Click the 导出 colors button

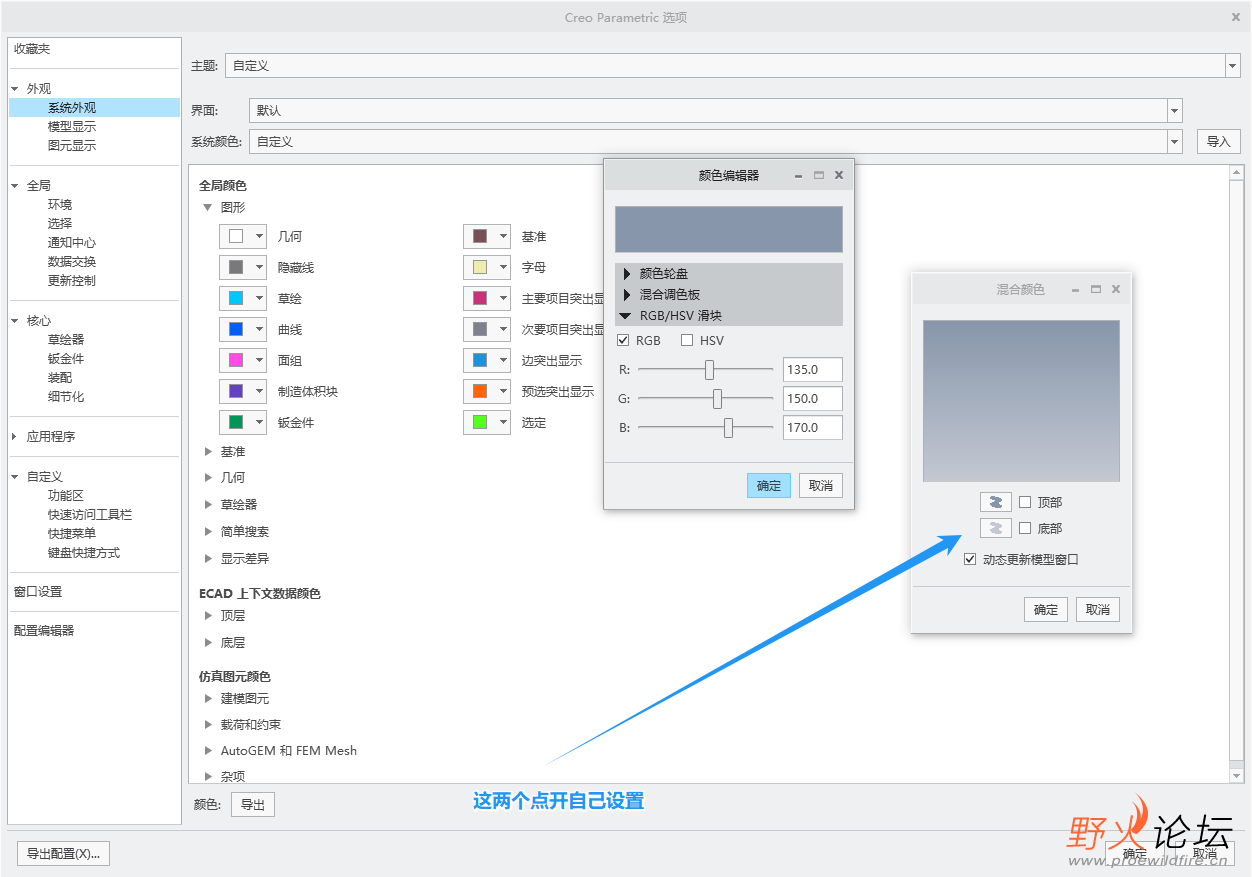coord(253,804)
